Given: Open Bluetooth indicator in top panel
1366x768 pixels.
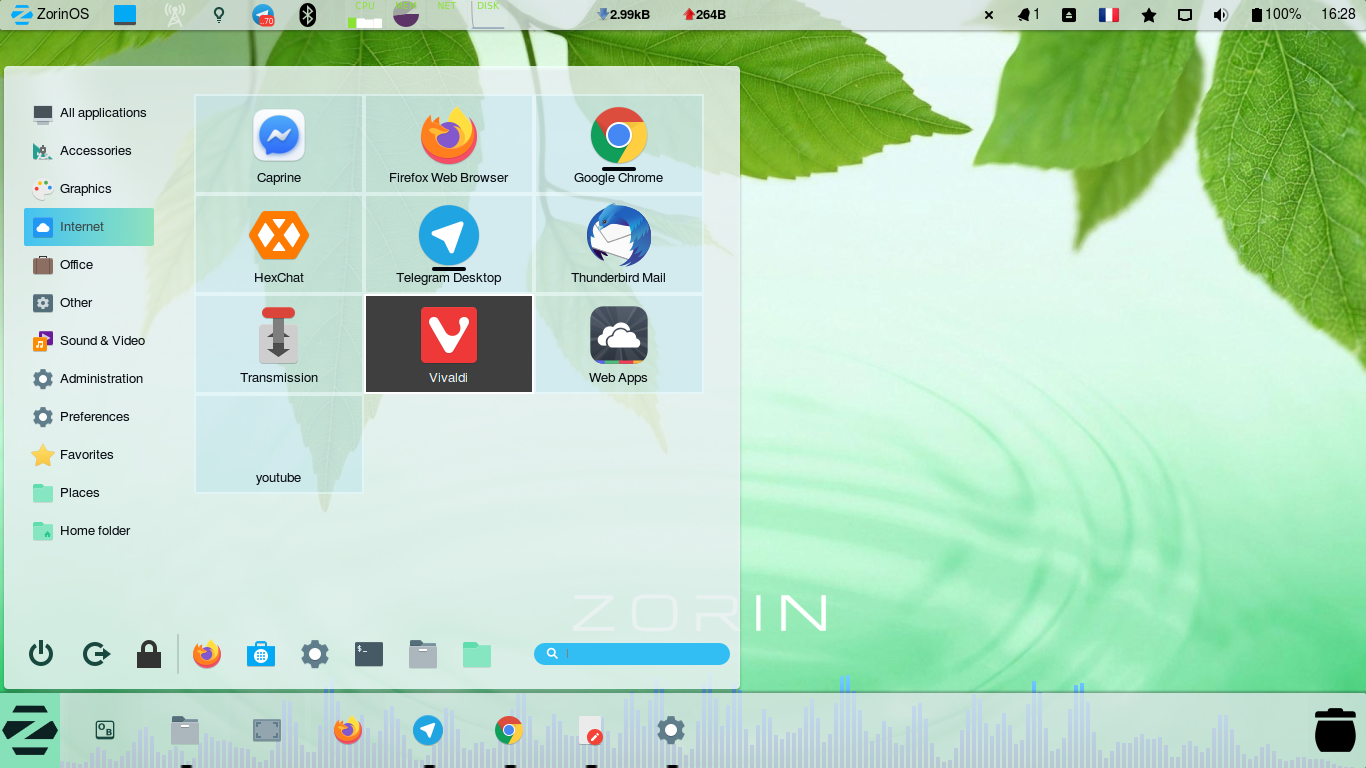Looking at the screenshot, I should 308,15.
